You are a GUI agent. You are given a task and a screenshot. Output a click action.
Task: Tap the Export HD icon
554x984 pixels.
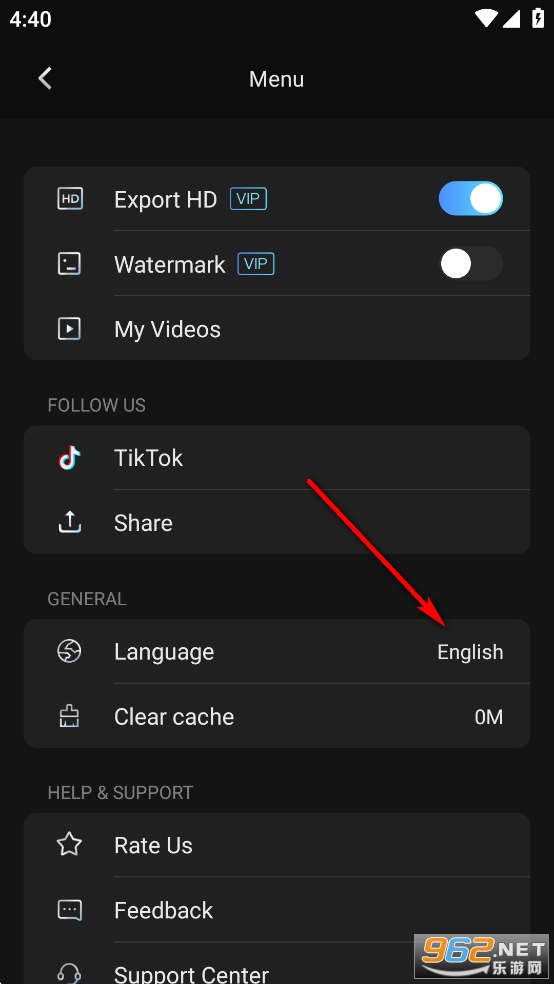point(70,200)
